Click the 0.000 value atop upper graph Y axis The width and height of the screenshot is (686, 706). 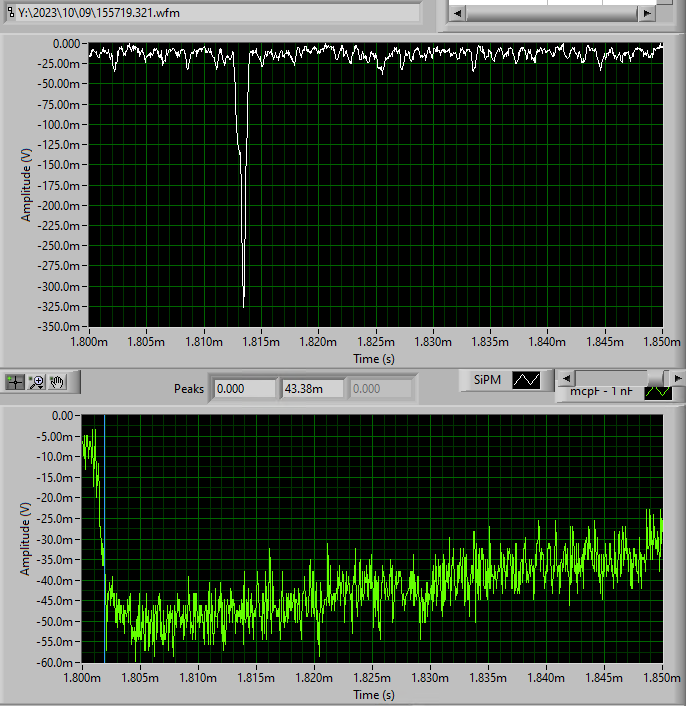[x=66, y=44]
